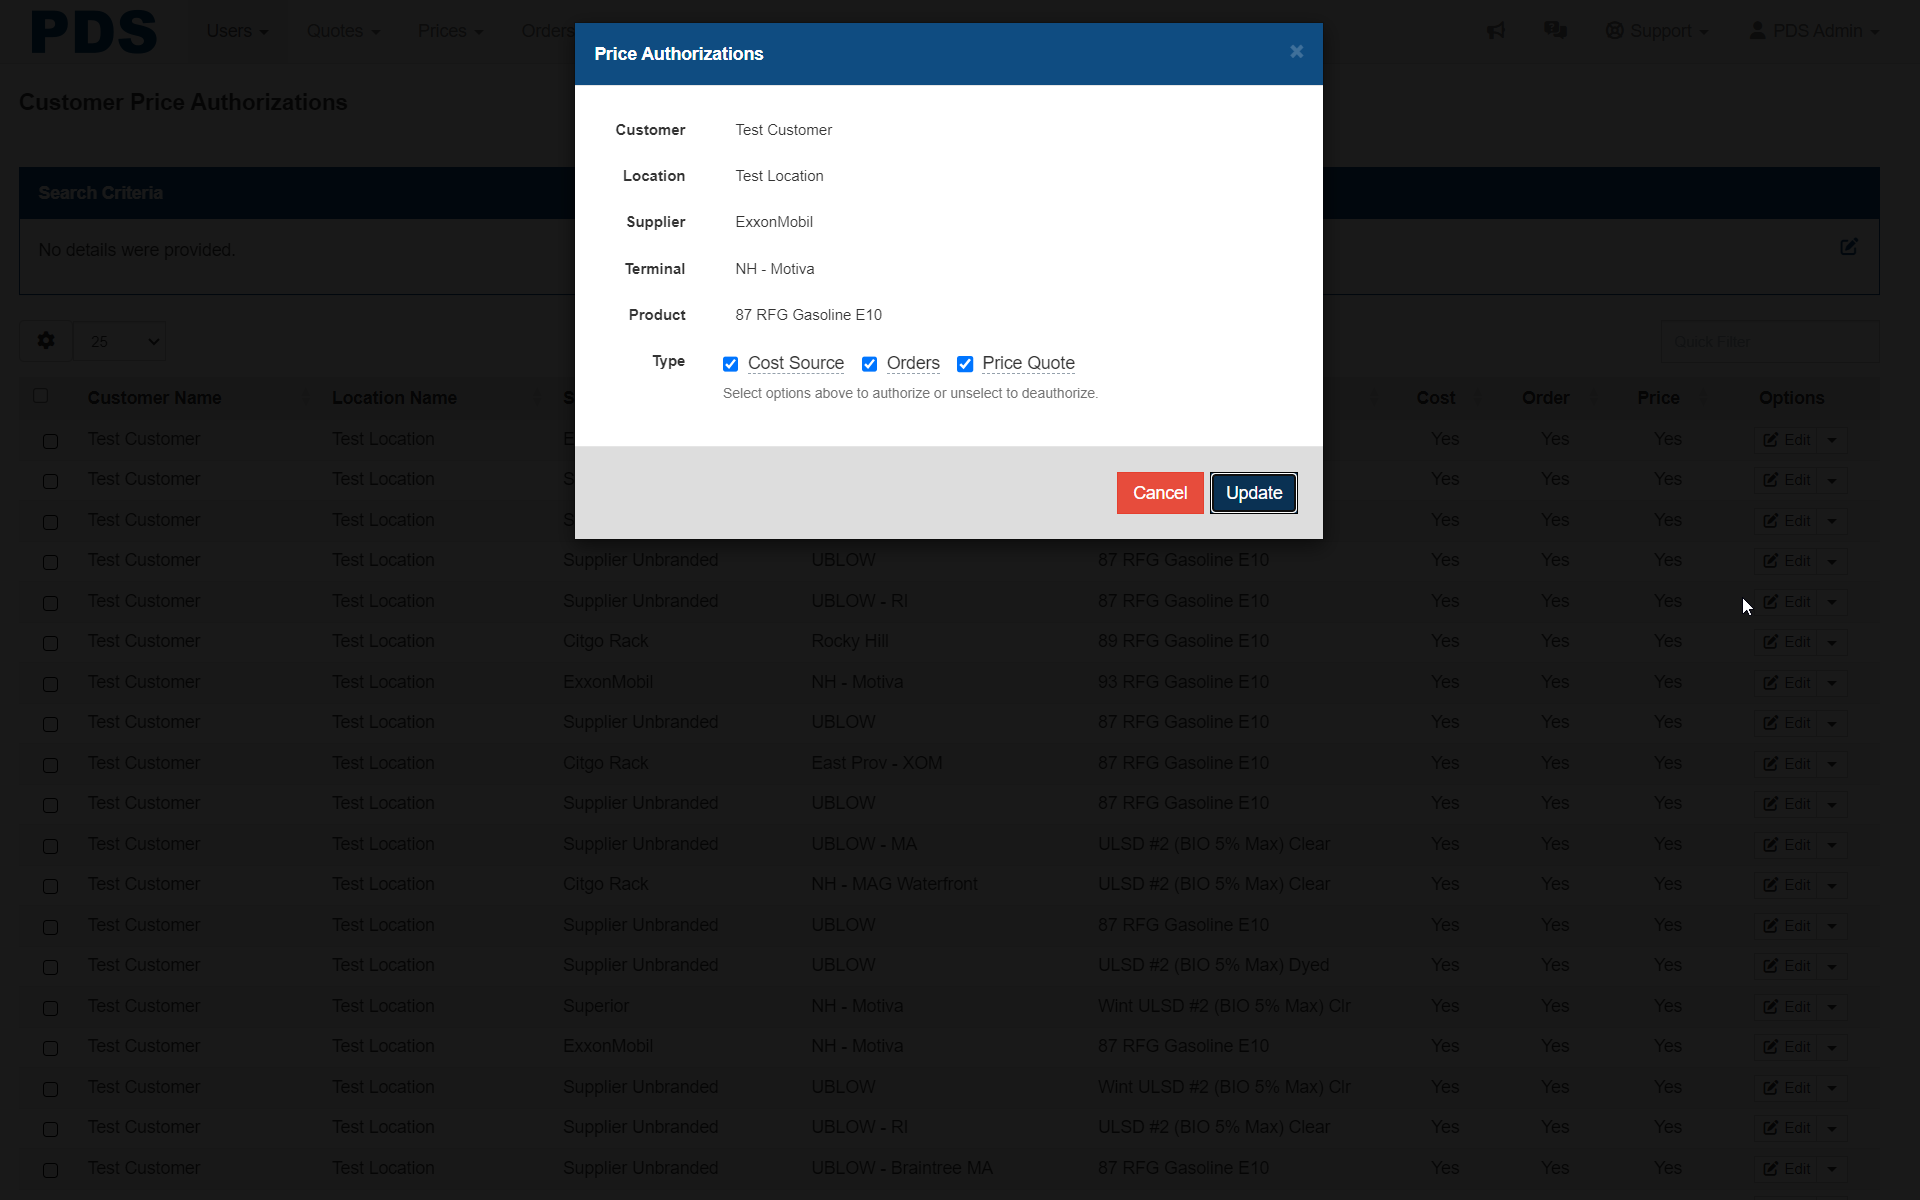The image size is (1920, 1200).
Task: Edit the search criteria via pencil icon
Action: (1849, 246)
